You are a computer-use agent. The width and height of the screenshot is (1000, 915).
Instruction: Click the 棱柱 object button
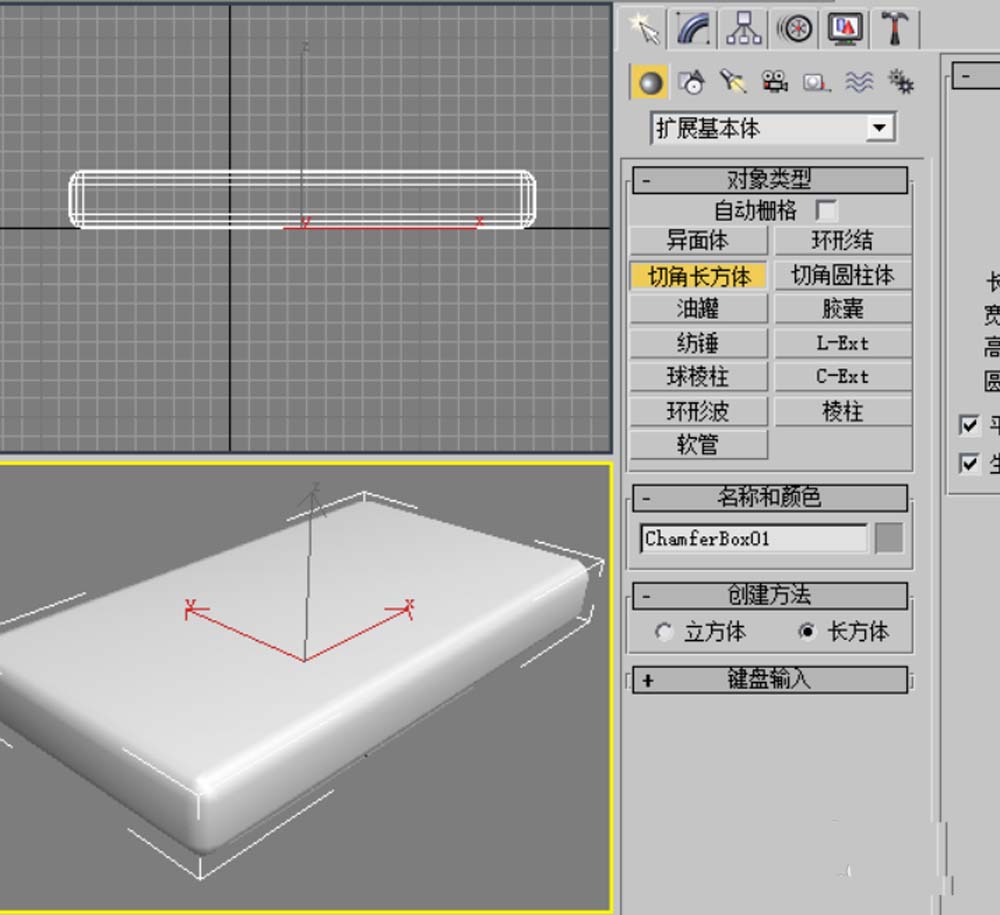(x=842, y=411)
